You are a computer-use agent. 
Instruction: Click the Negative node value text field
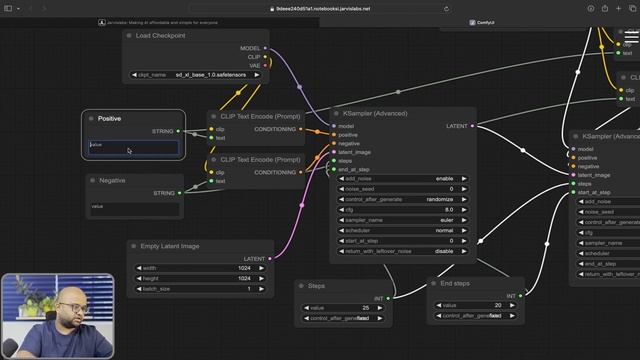(x=134, y=209)
